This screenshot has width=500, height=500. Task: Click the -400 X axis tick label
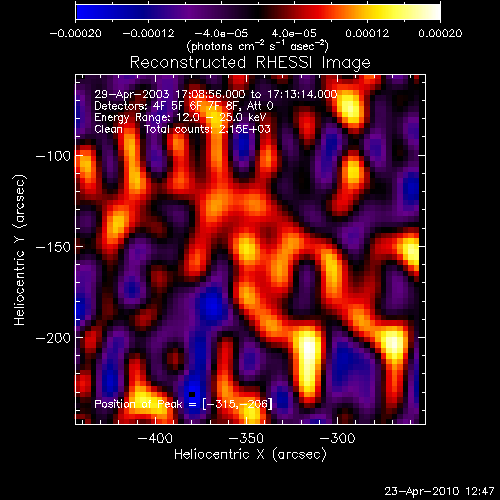tap(155, 438)
